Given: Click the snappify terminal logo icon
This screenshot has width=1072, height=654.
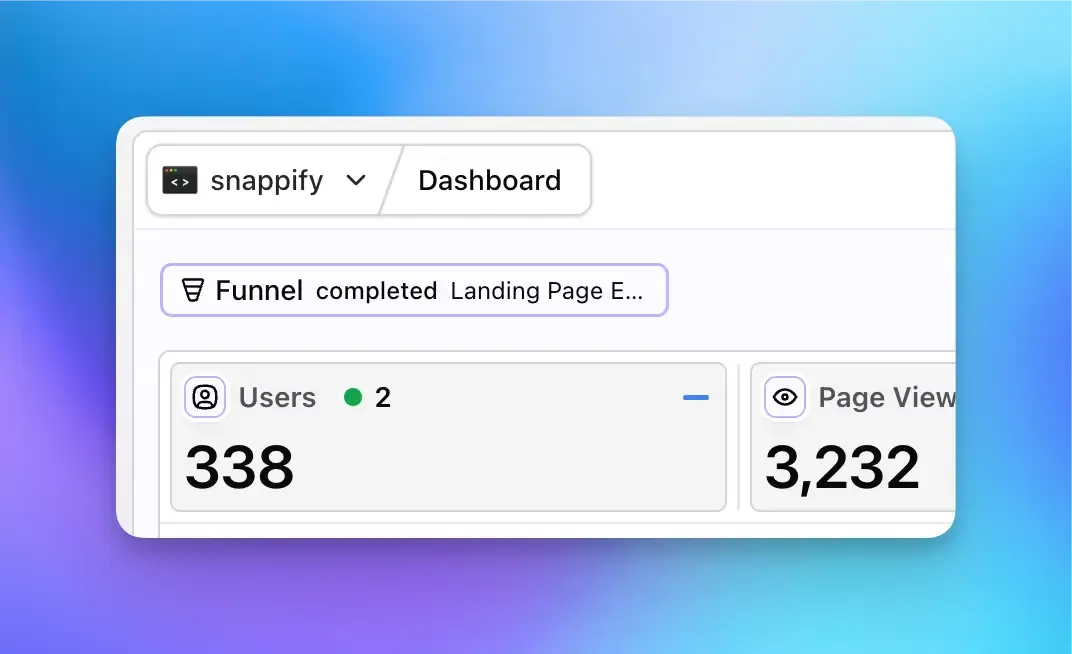Looking at the screenshot, I should coord(180,180).
